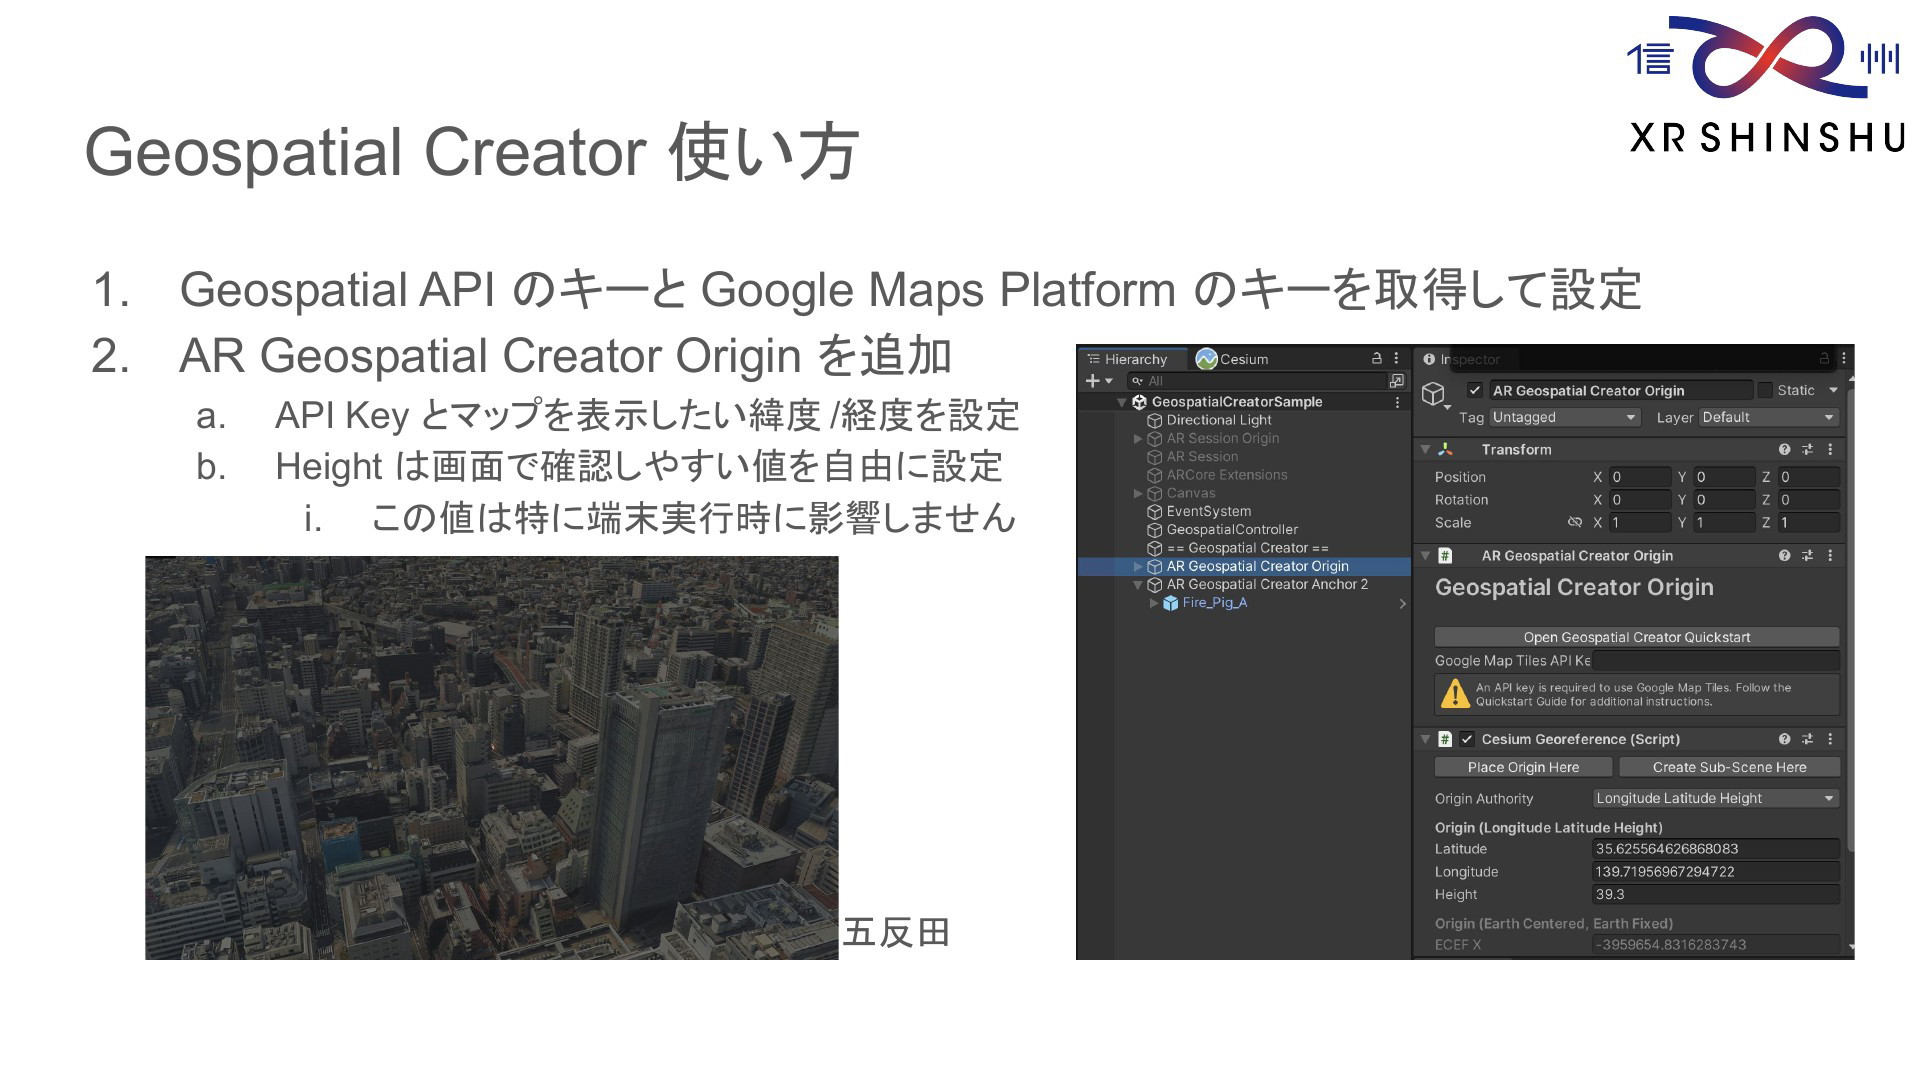Expand AR Geospatial Creator Origin in Hierarchy
The width and height of the screenshot is (1920, 1080).
click(1138, 567)
